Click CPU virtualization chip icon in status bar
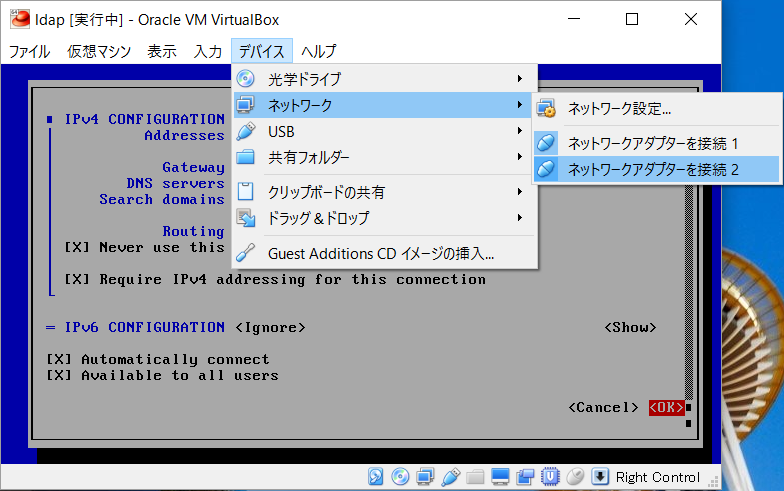 click(x=550, y=476)
